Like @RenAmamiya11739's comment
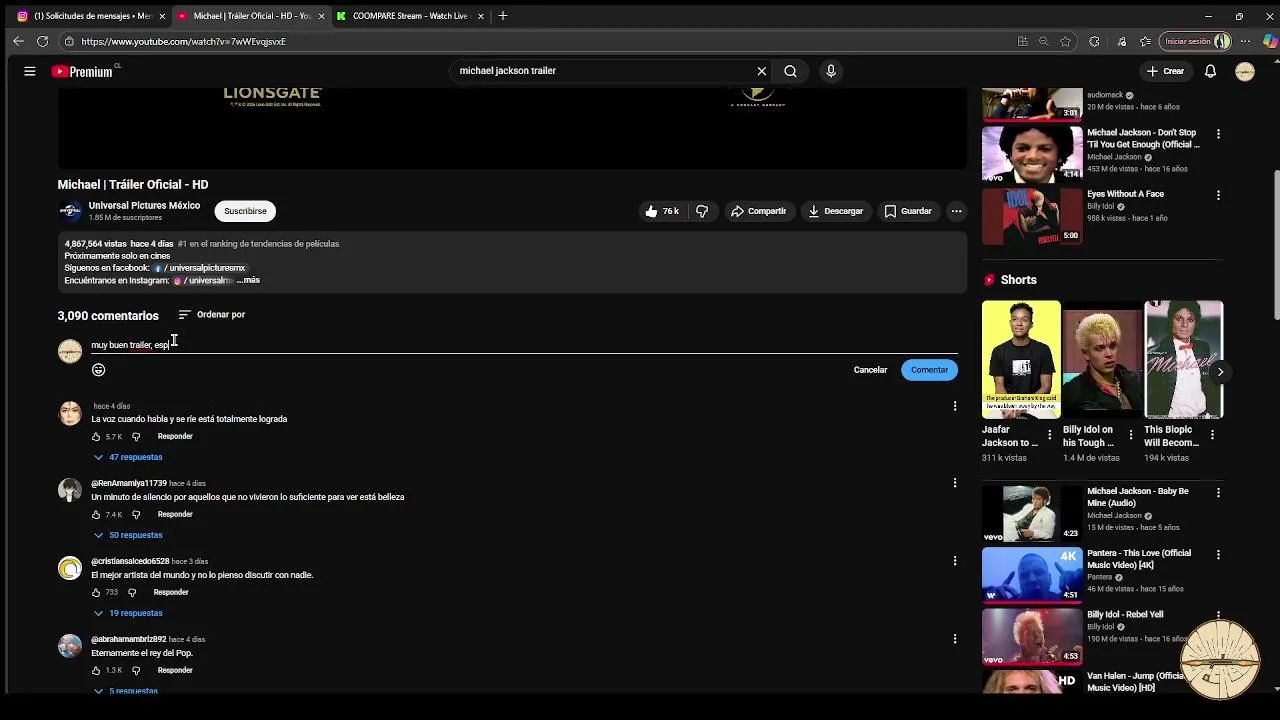Viewport: 1280px width, 720px height. [96, 515]
